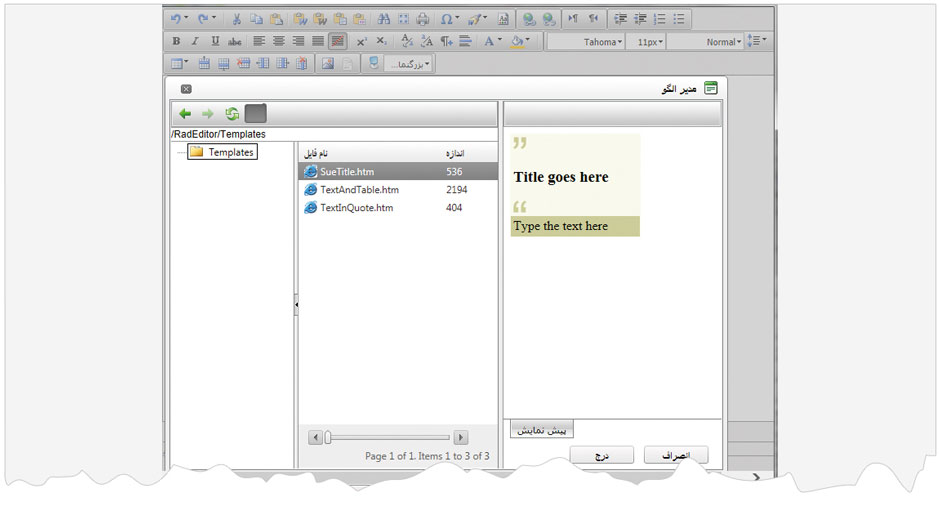
Task: Sort by the نام فایل column header
Action: click(x=315, y=153)
